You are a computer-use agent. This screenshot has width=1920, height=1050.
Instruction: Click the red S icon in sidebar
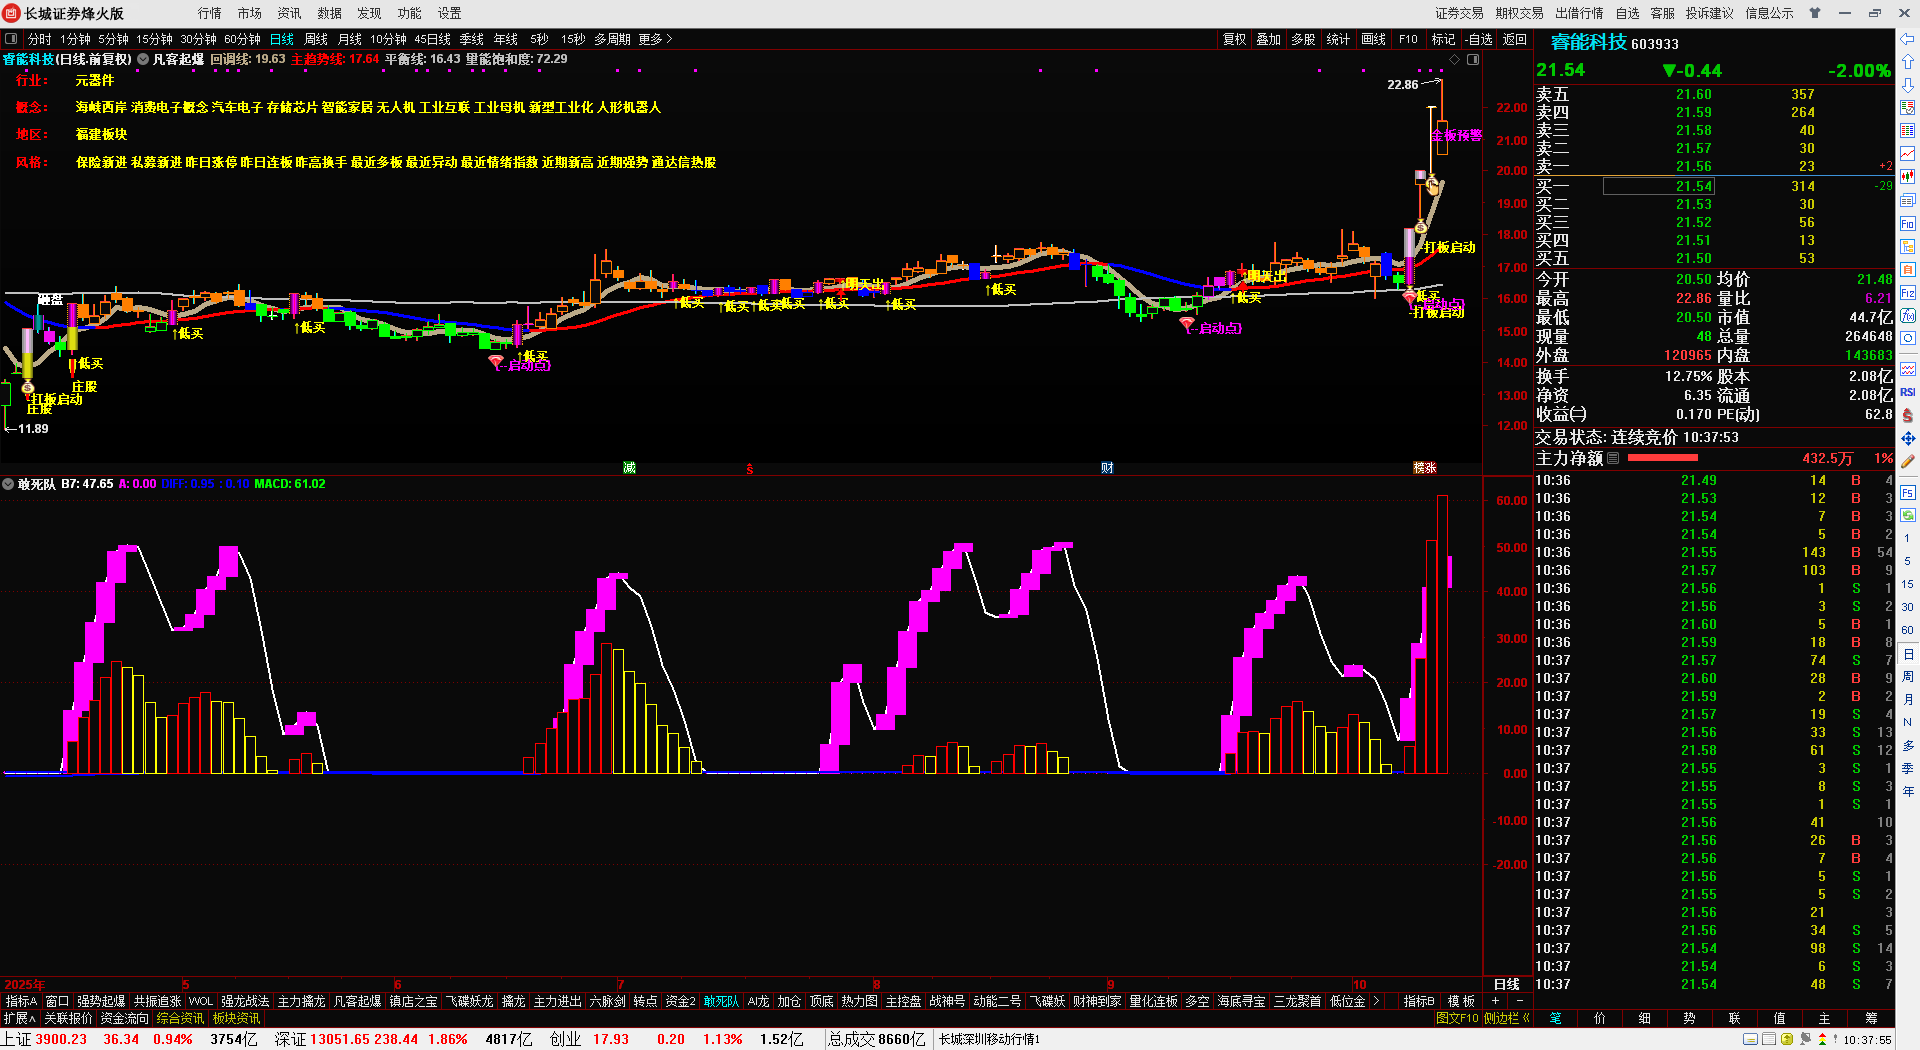[1908, 415]
